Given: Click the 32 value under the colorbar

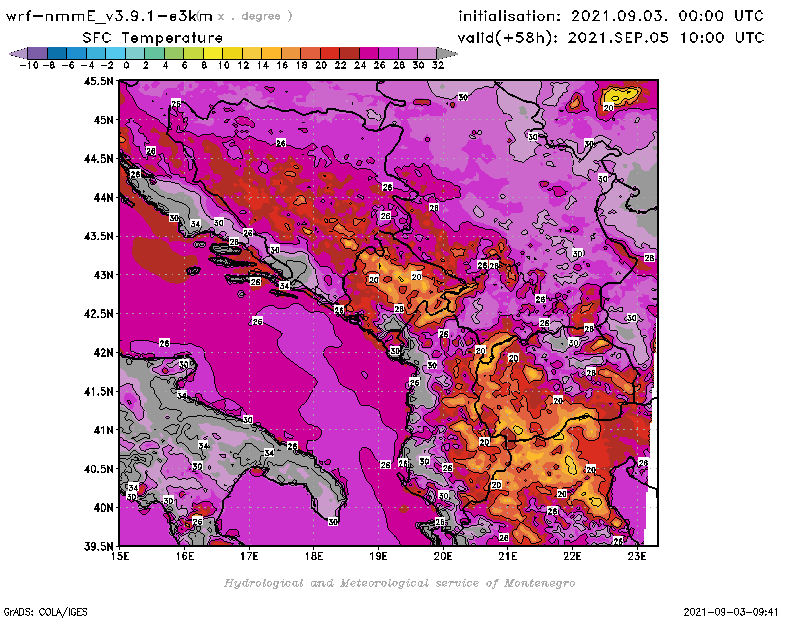Looking at the screenshot, I should (x=438, y=65).
